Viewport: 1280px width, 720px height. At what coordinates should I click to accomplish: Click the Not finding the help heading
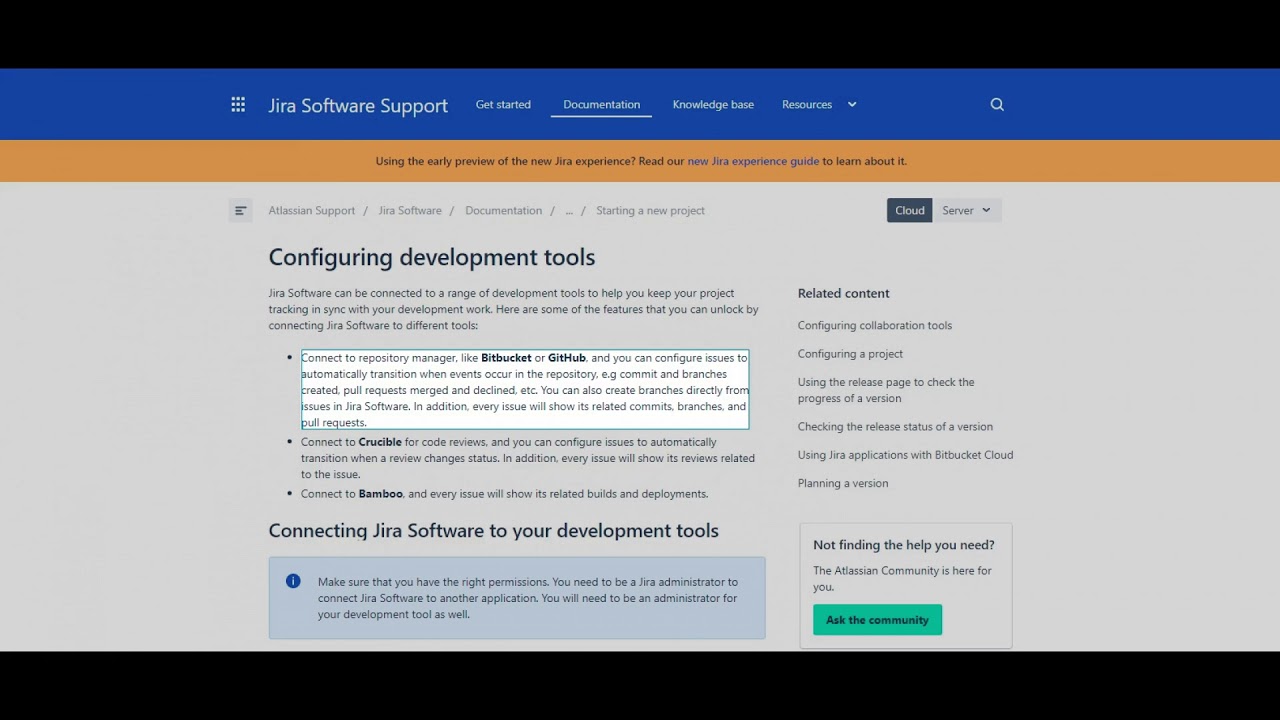point(904,545)
